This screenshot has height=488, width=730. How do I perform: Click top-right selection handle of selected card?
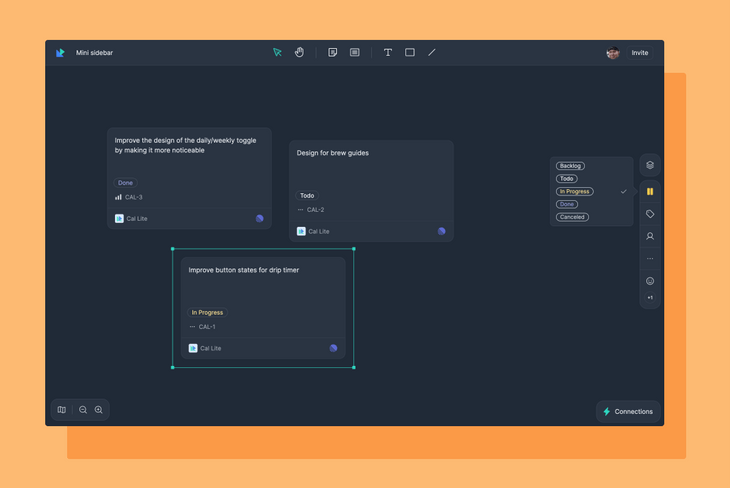(x=354, y=249)
